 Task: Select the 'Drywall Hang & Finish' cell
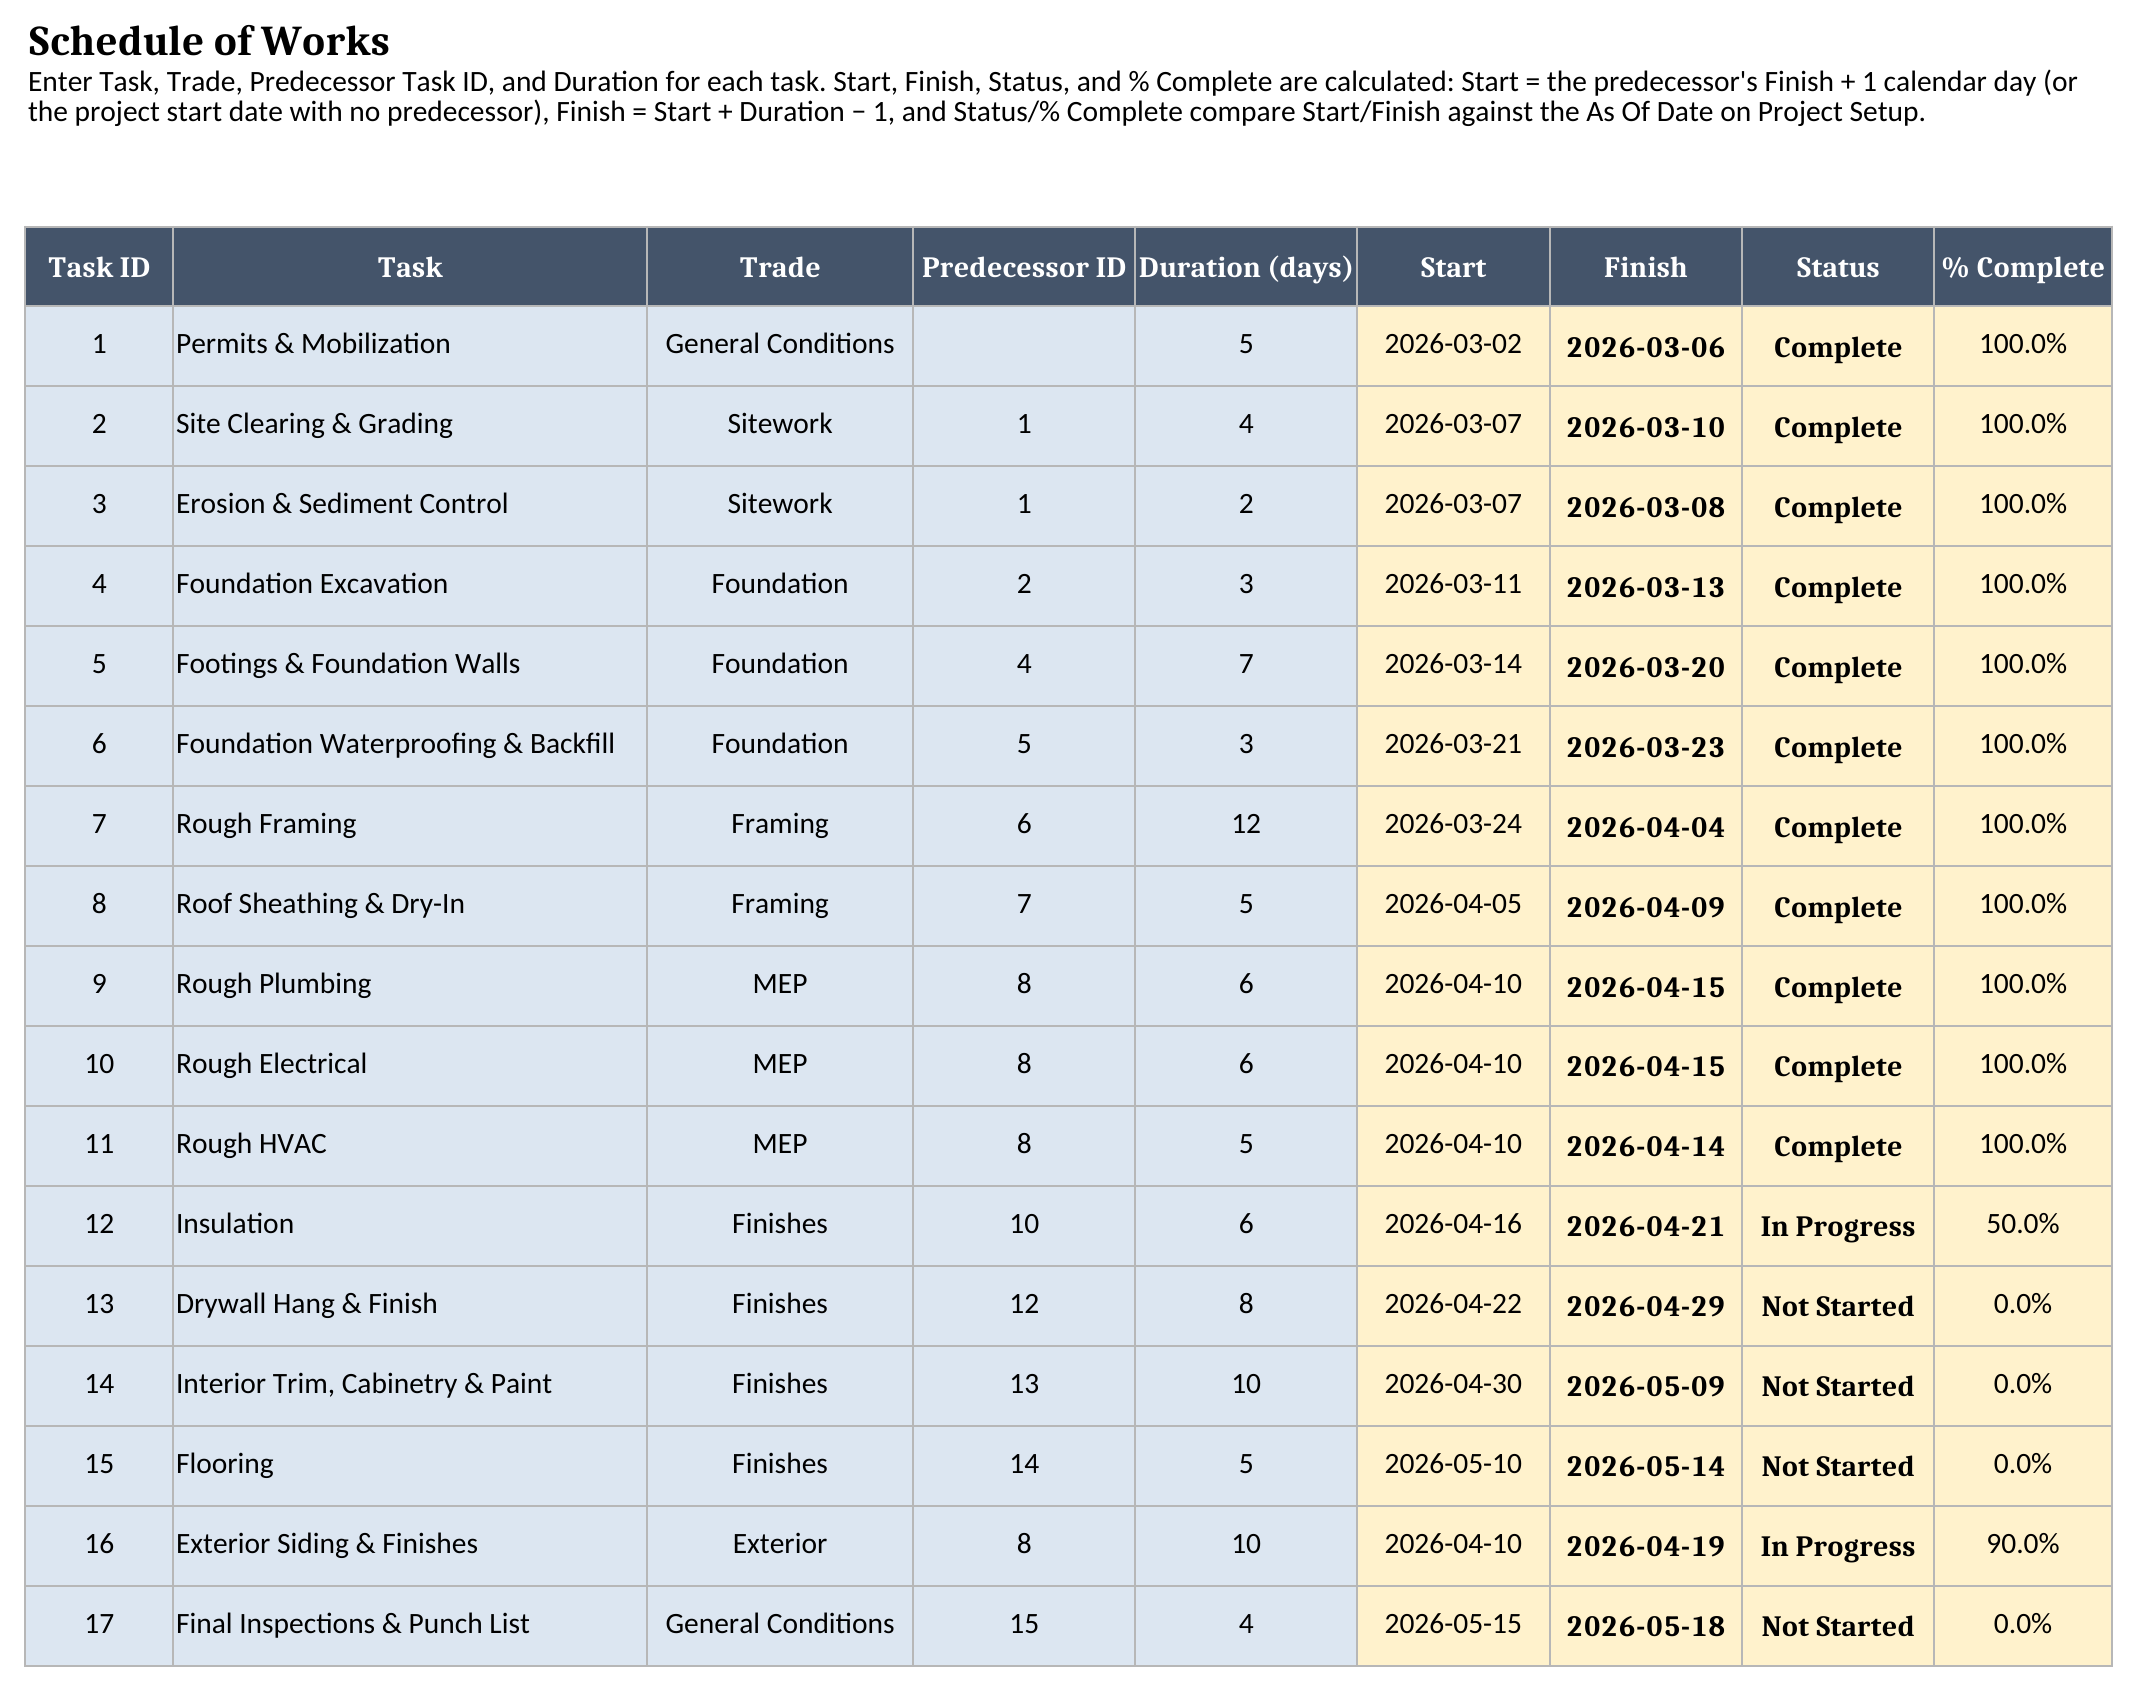410,1306
